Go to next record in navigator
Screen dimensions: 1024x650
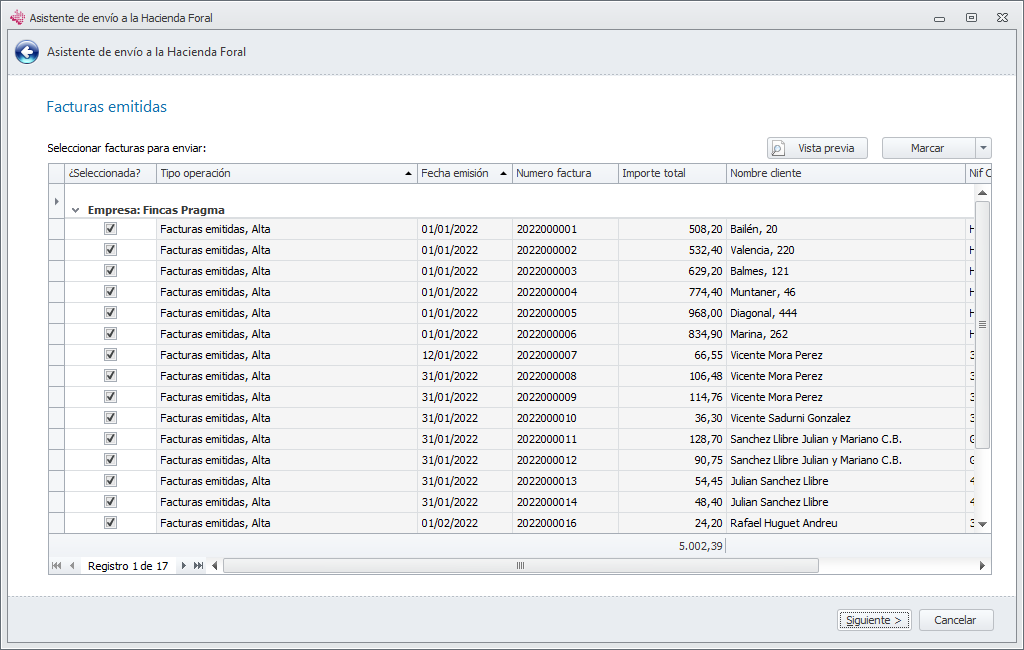(184, 566)
